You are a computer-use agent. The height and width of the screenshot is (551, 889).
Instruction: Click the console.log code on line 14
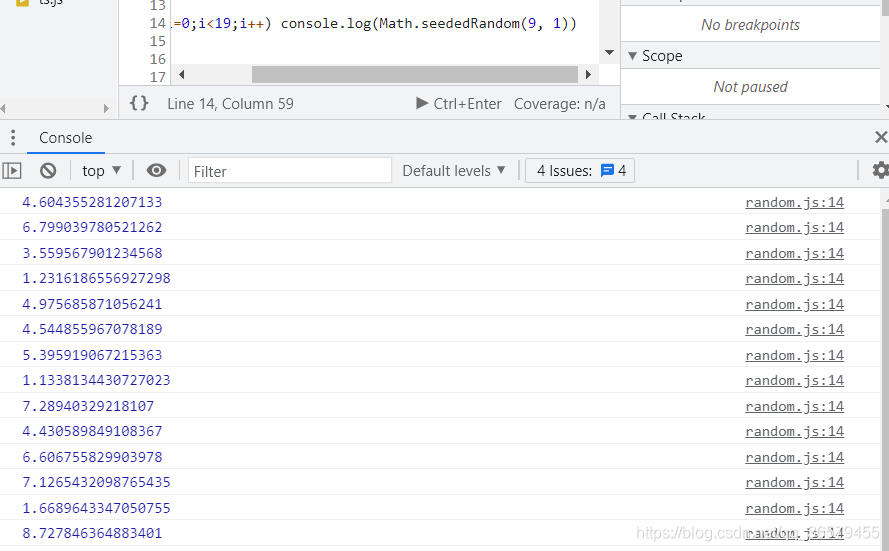pyautogui.click(x=429, y=23)
